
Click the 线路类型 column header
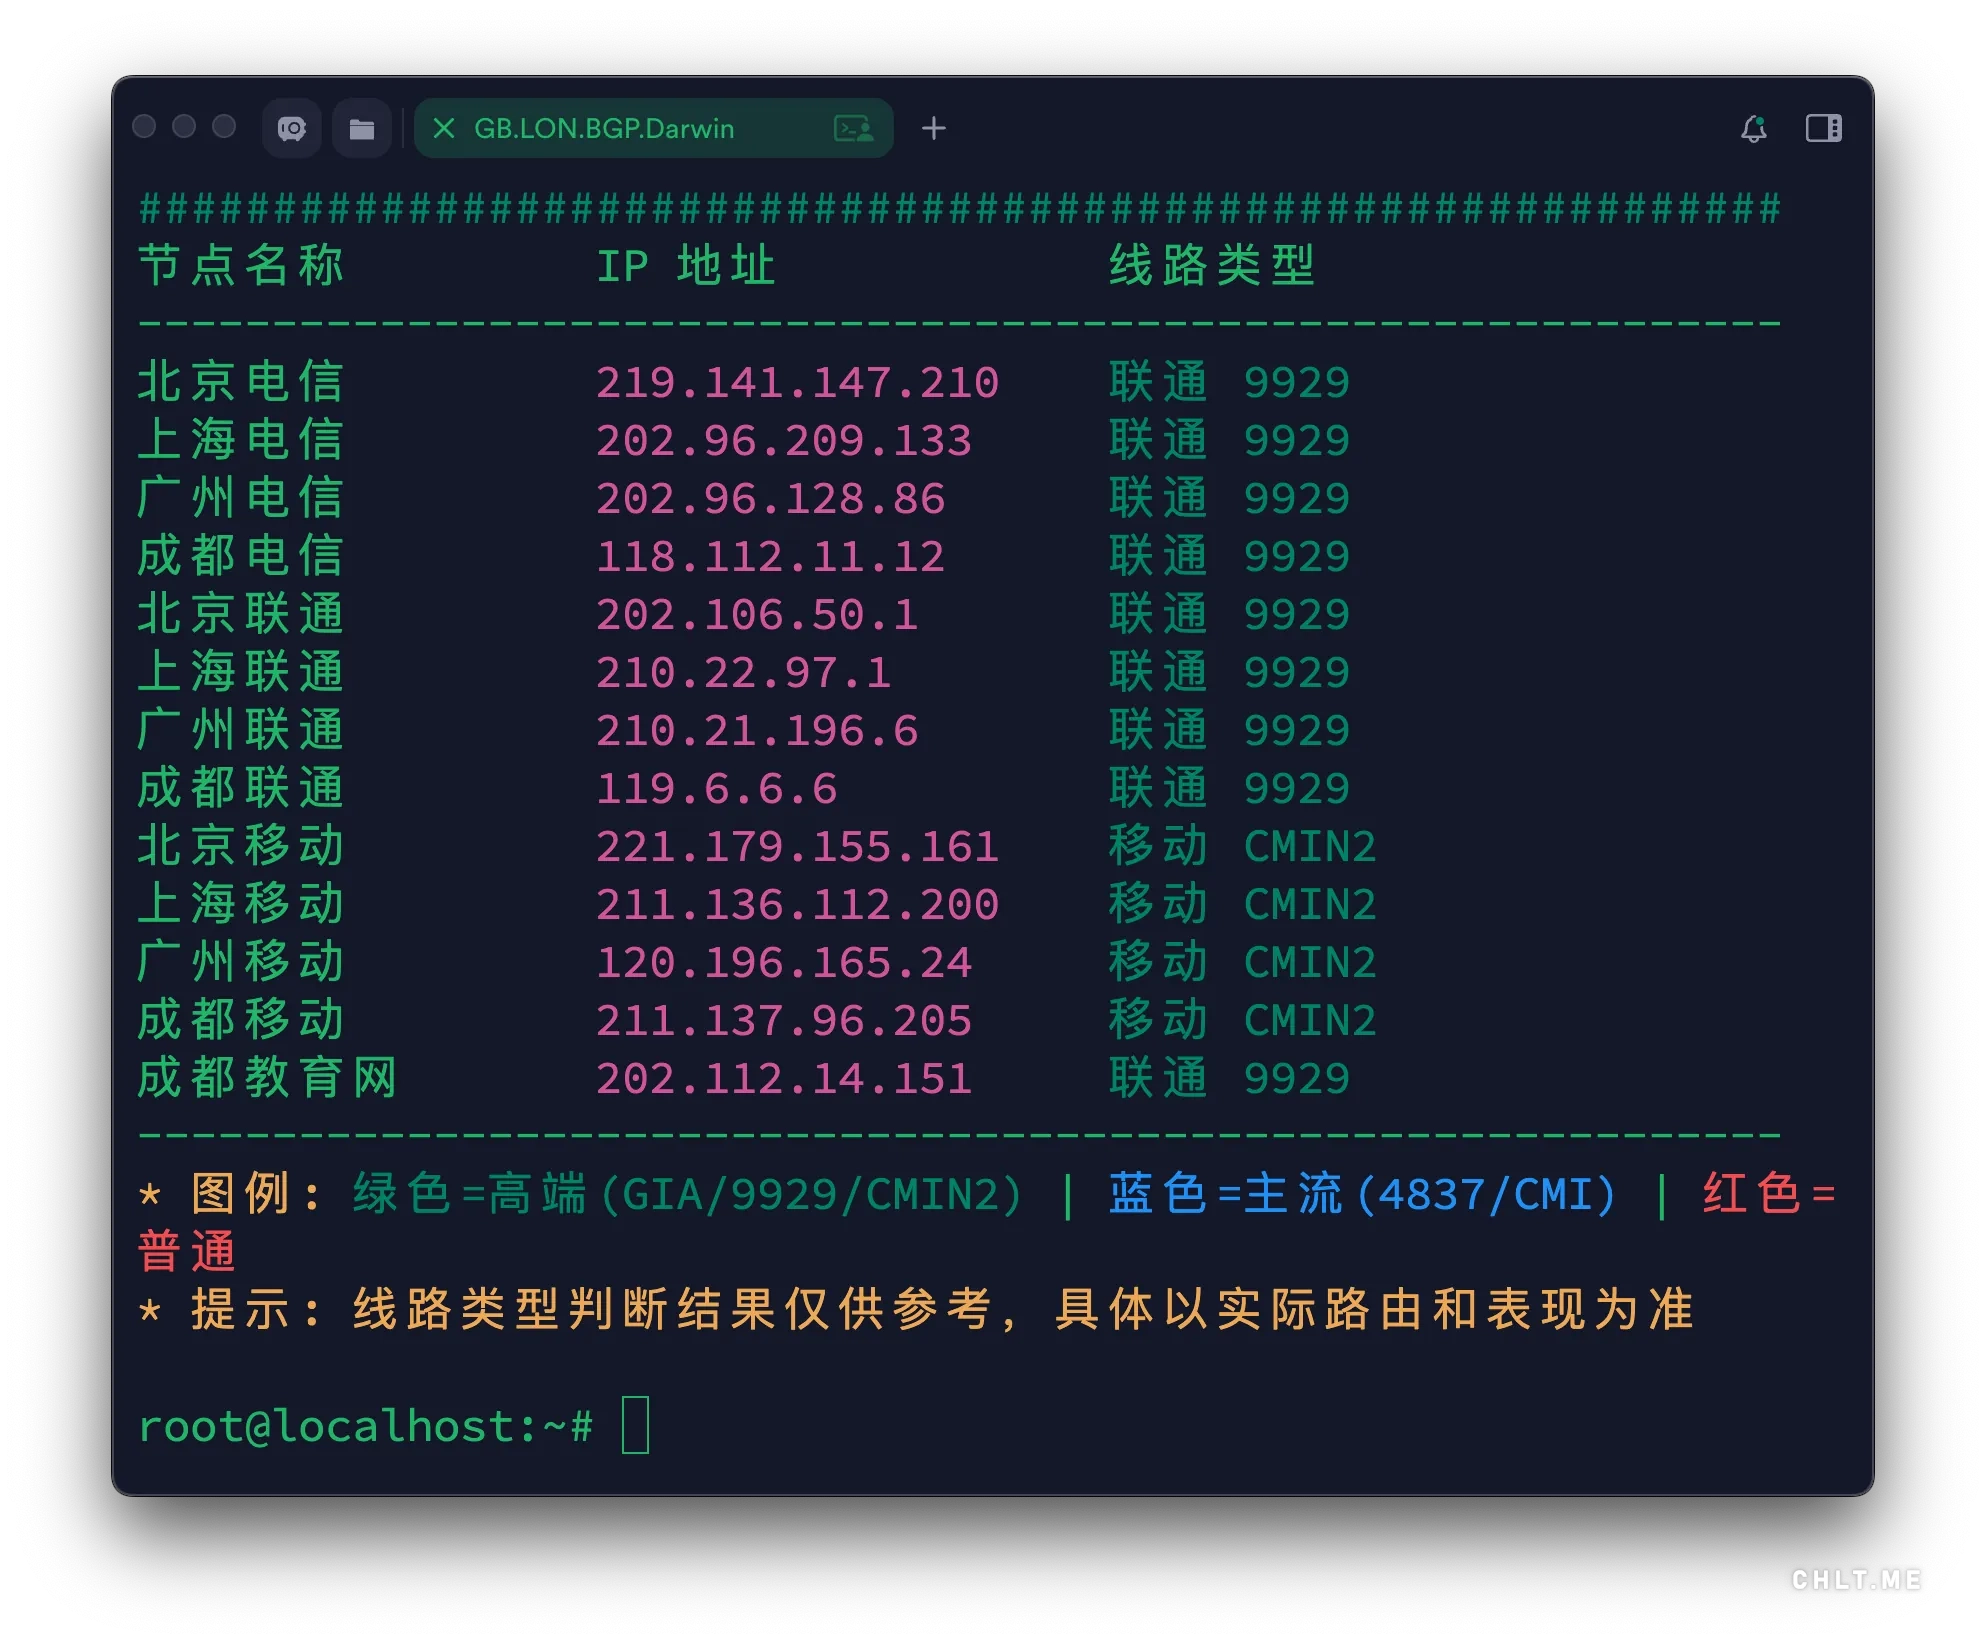[x=1212, y=266]
